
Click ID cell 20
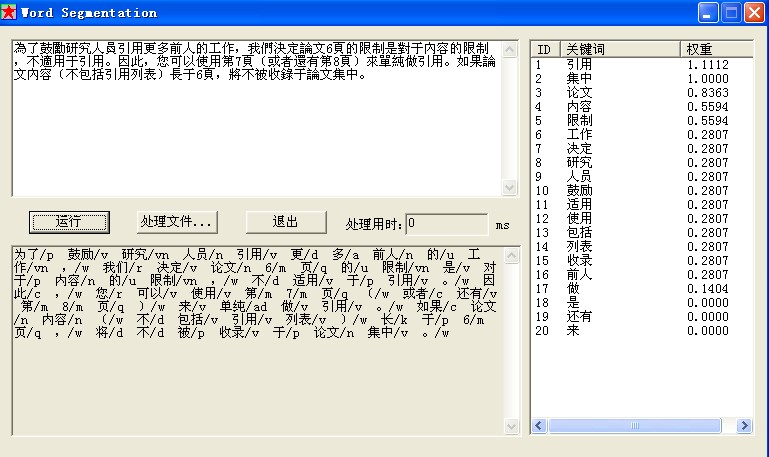[x=542, y=330]
